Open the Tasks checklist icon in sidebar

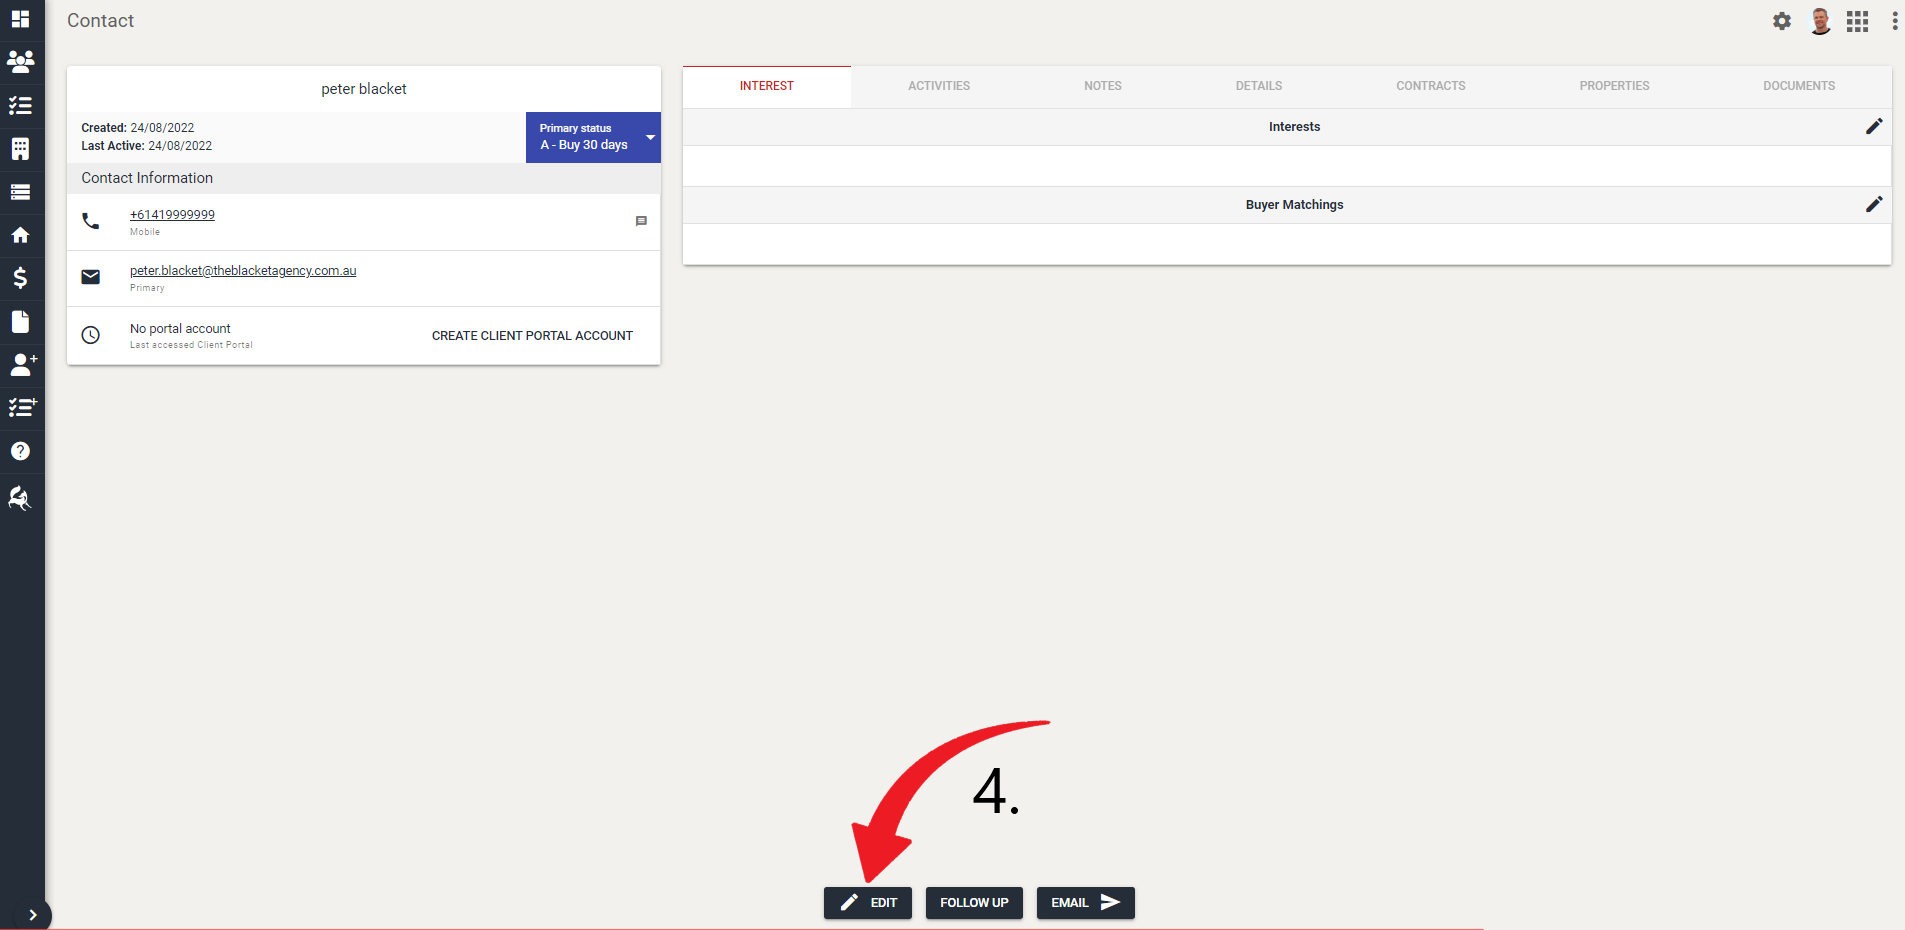(x=20, y=105)
